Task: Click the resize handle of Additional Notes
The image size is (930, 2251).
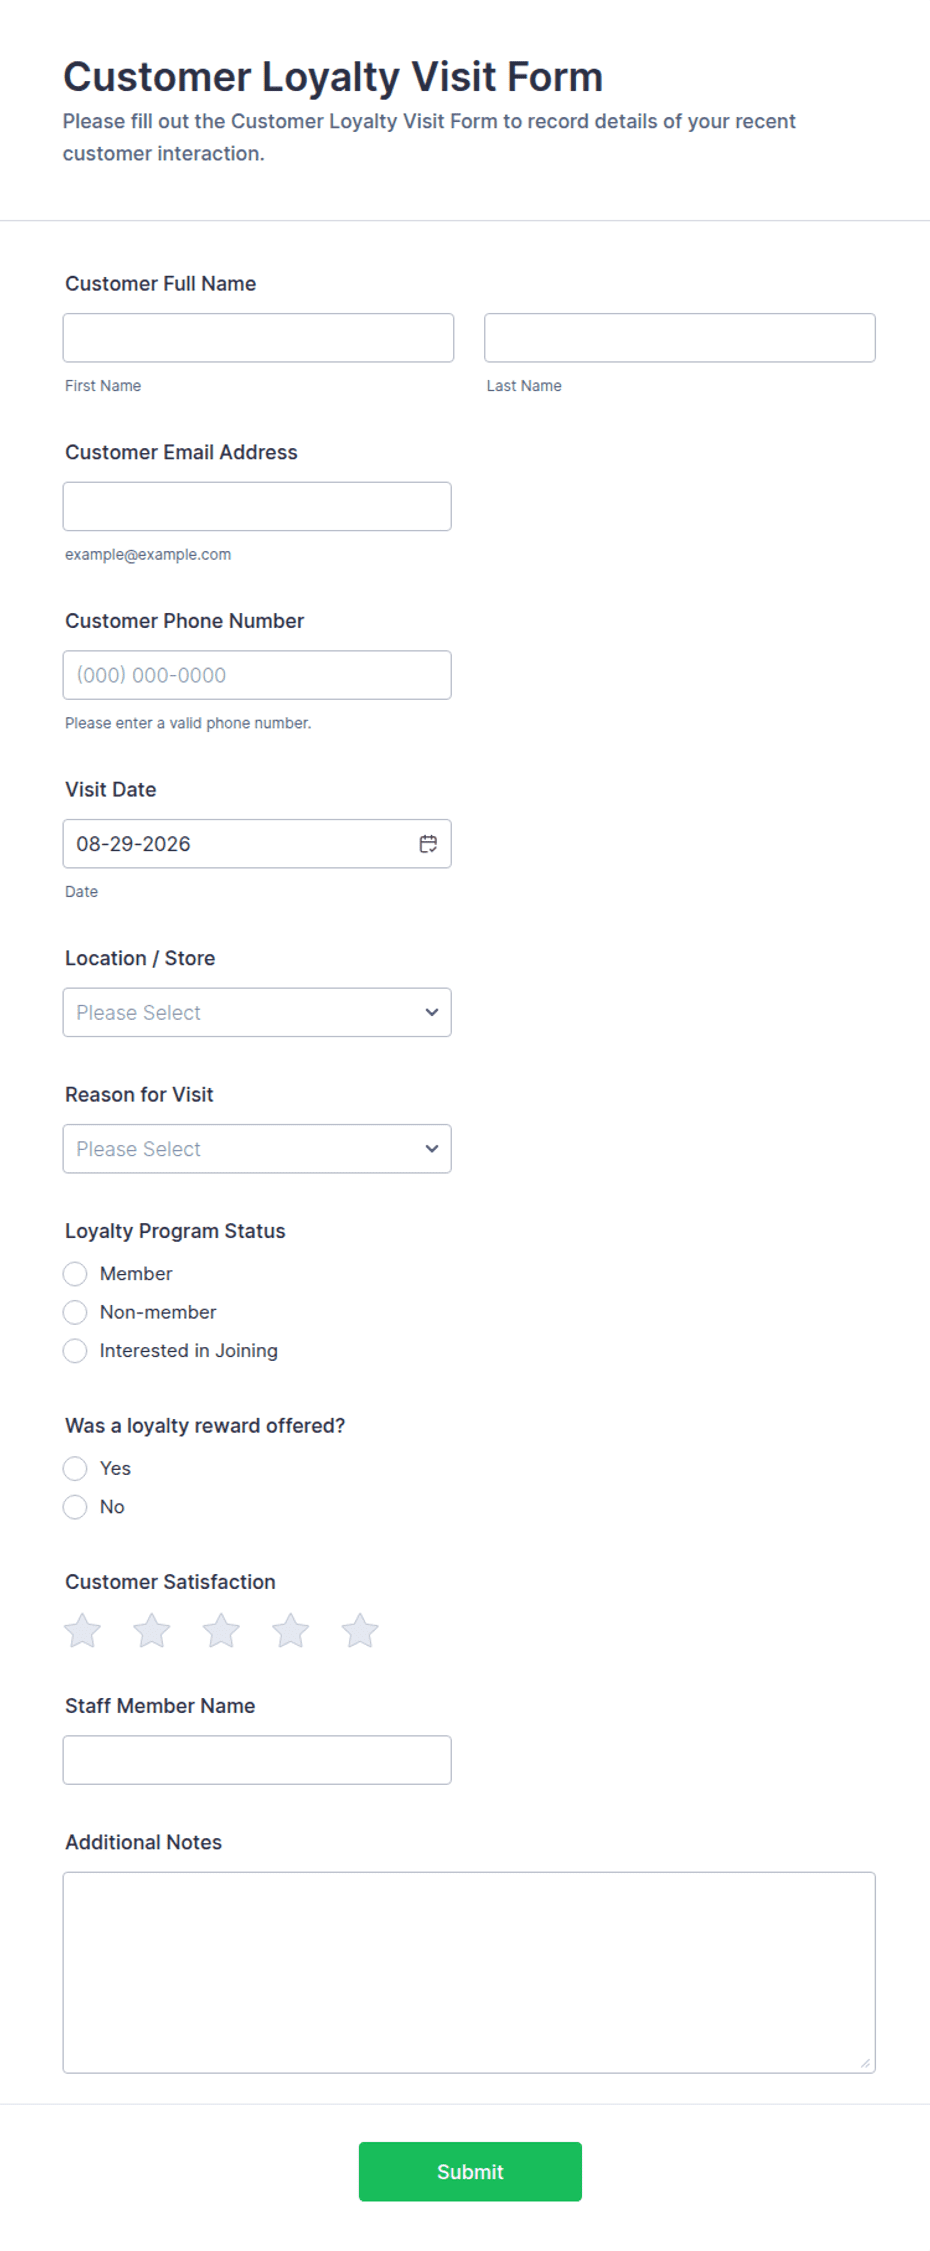Action: tap(865, 2063)
